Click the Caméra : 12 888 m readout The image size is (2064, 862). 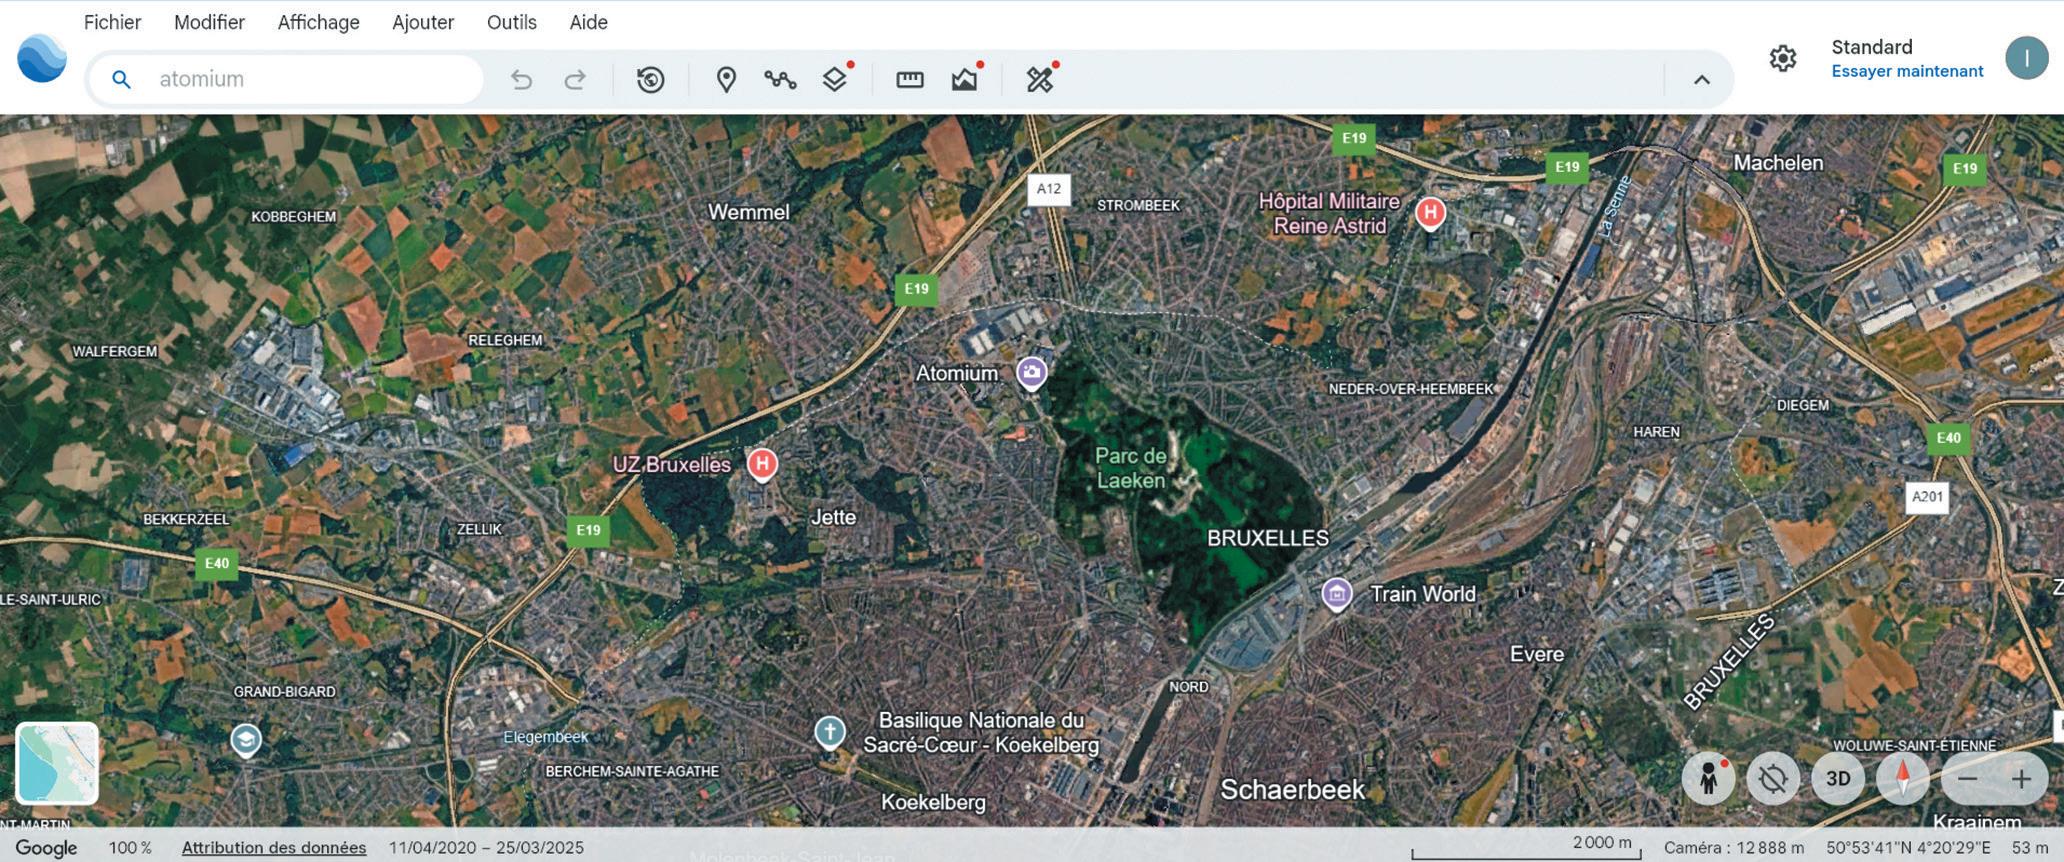point(1734,848)
